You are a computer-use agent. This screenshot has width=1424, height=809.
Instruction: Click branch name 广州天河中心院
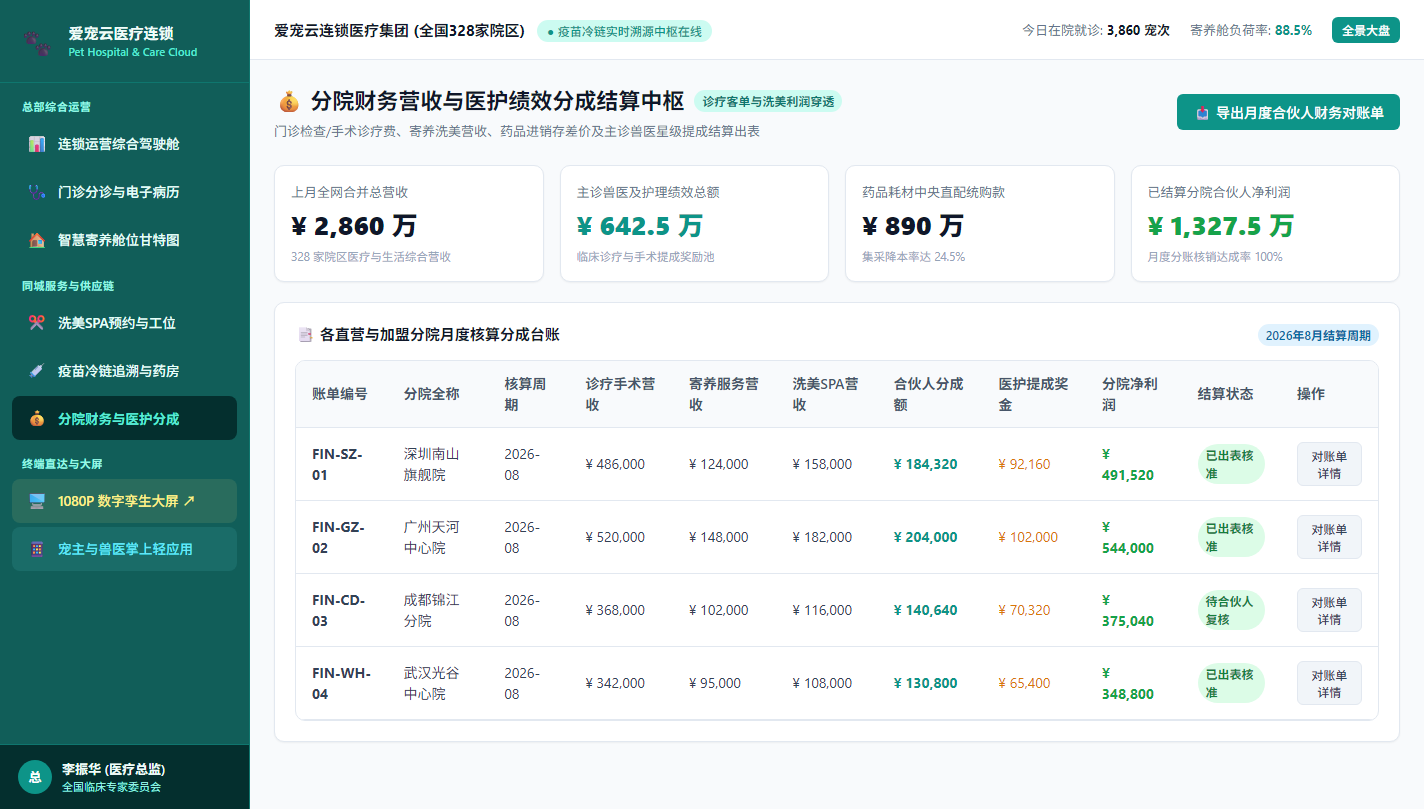(432, 537)
